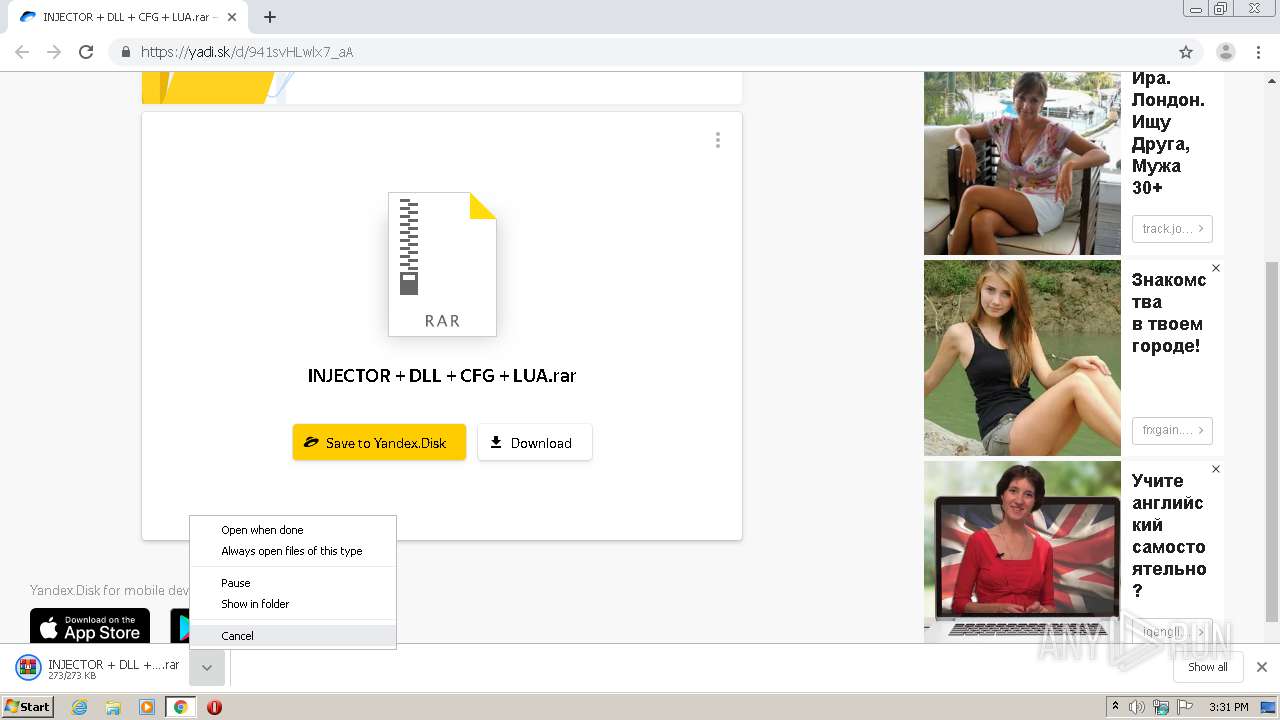Close the second dating ad
1280x720 pixels.
1216,268
